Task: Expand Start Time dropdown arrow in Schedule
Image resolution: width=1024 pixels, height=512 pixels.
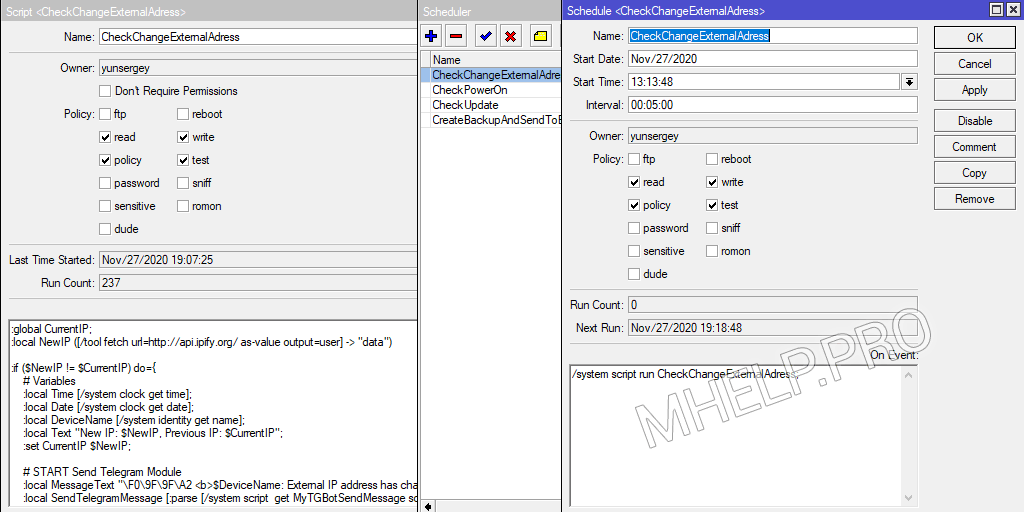Action: pos(909,82)
